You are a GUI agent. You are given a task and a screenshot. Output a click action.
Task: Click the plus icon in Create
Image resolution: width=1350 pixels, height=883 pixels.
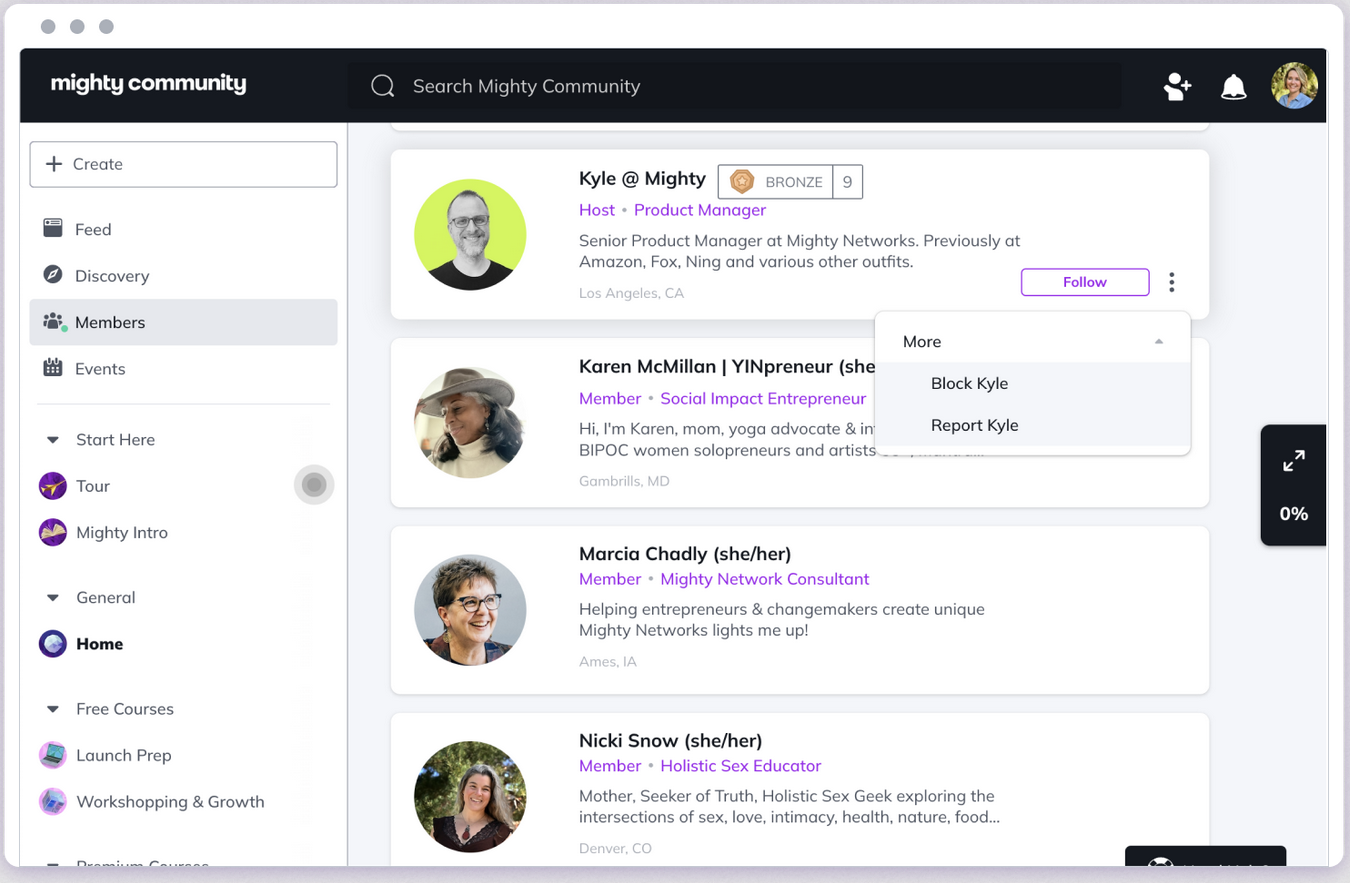click(x=54, y=164)
